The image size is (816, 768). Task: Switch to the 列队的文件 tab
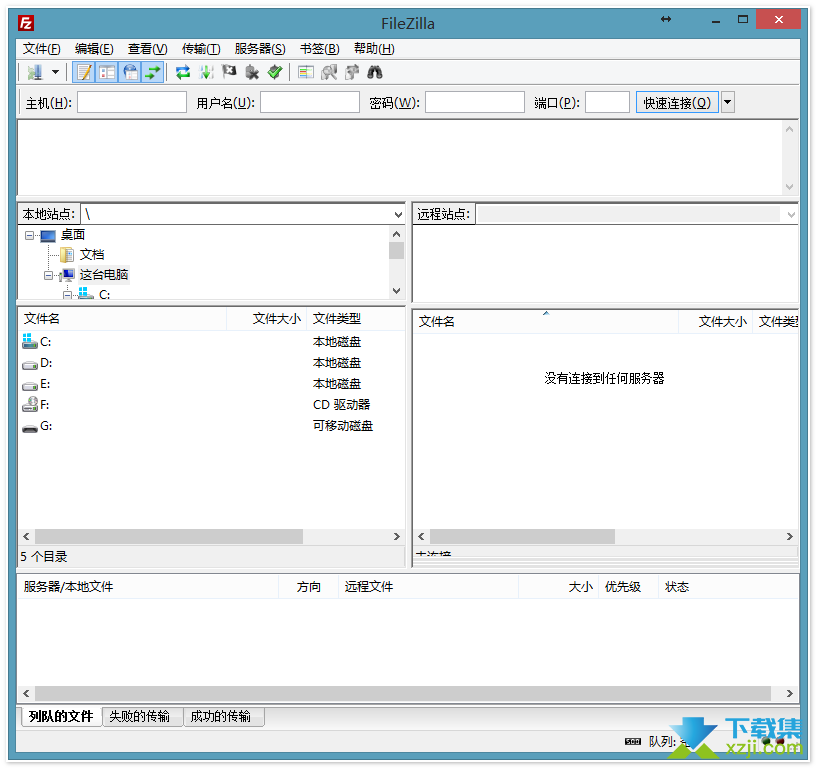[61, 716]
